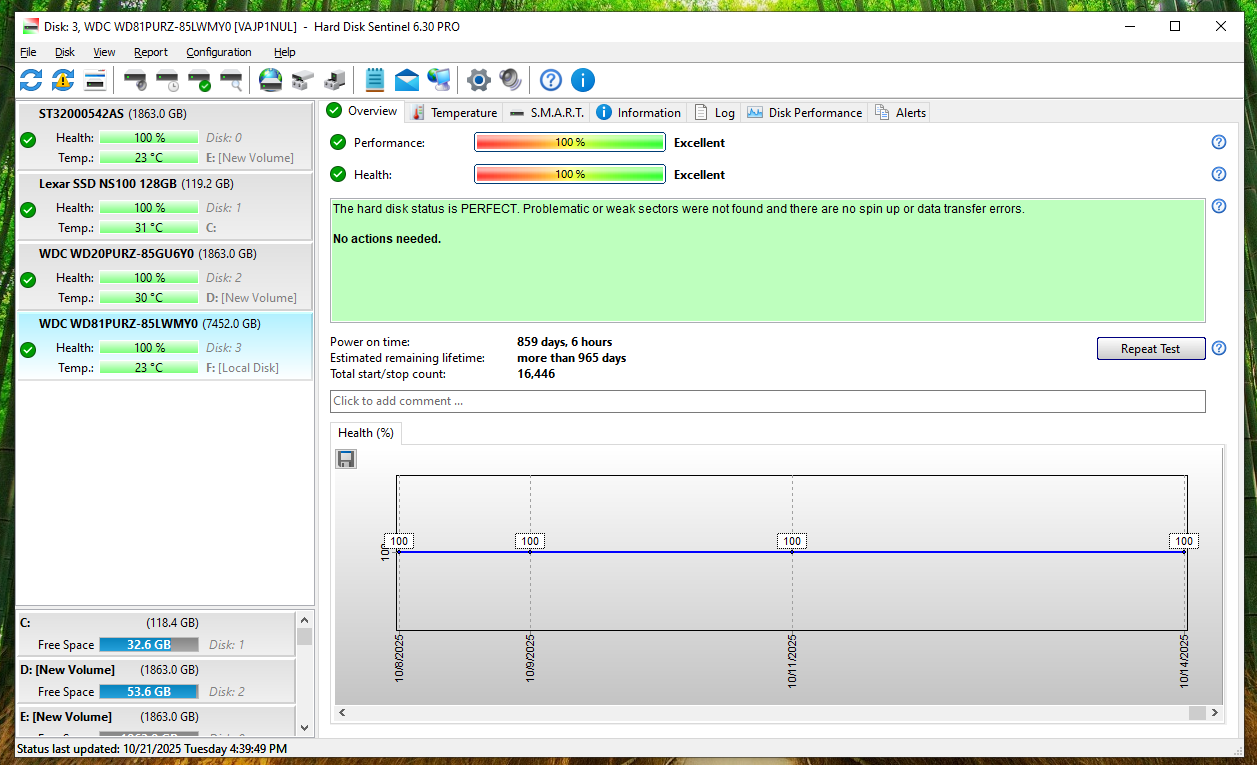
Task: Click the speaker sound icon in toolbar
Action: coord(511,80)
